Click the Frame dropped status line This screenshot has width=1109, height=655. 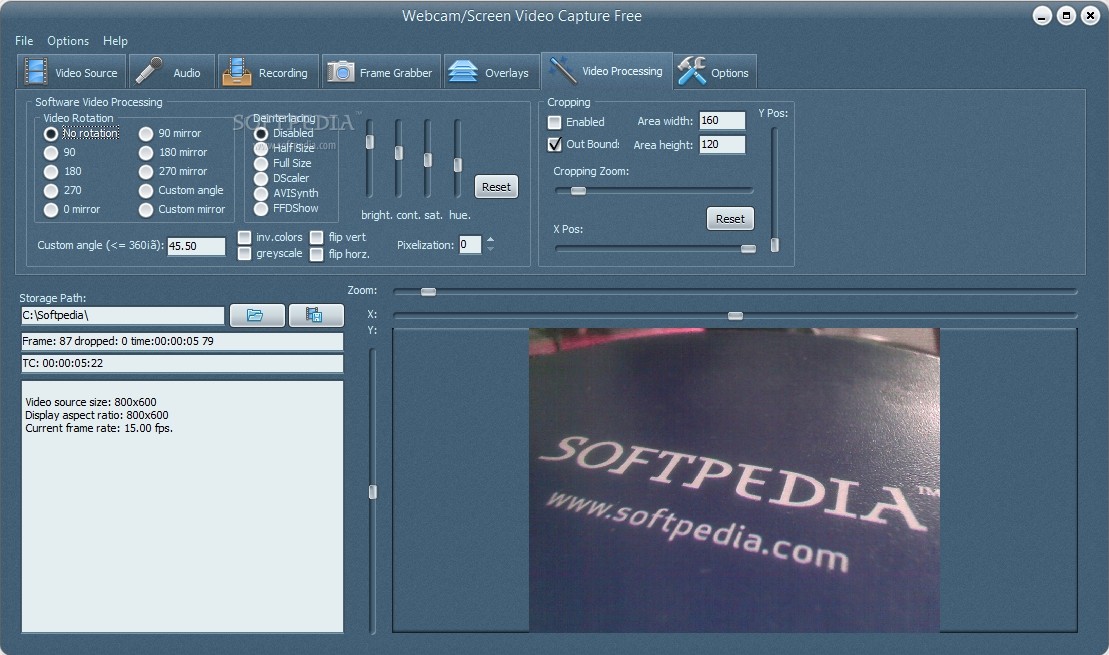pos(182,341)
